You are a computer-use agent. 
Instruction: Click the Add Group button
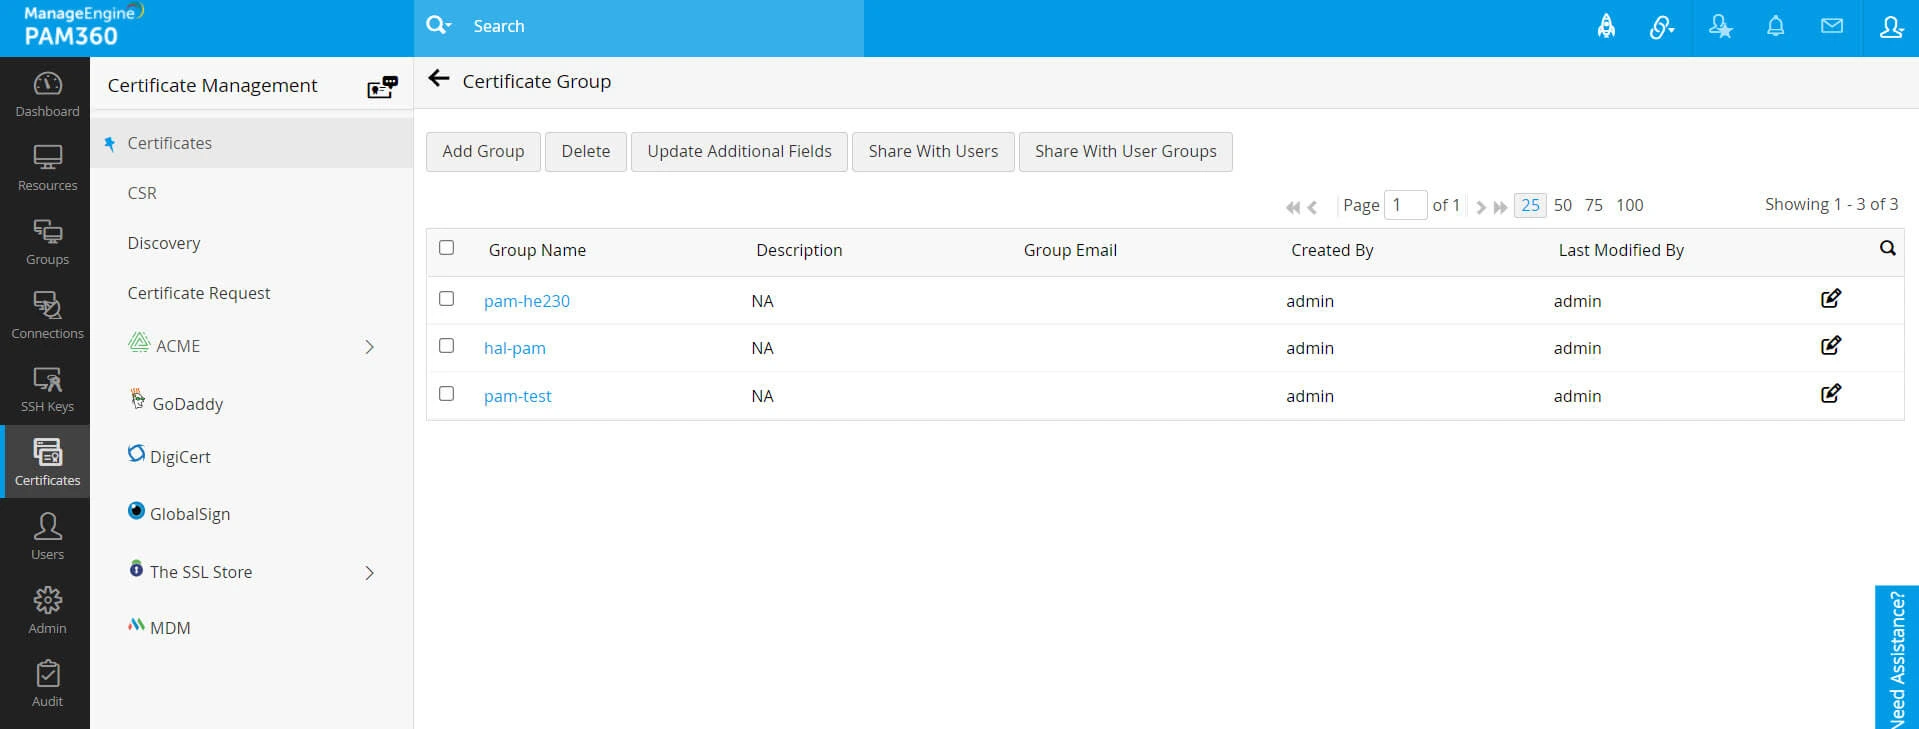[x=483, y=152]
